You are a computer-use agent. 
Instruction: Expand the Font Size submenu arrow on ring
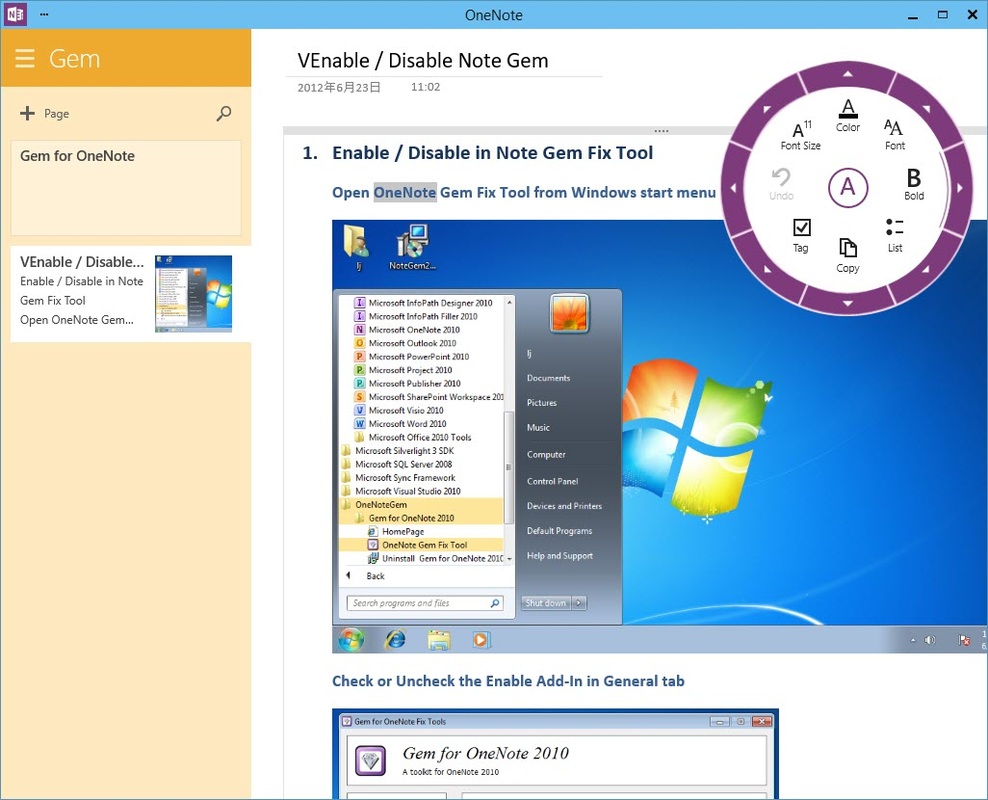click(x=767, y=108)
